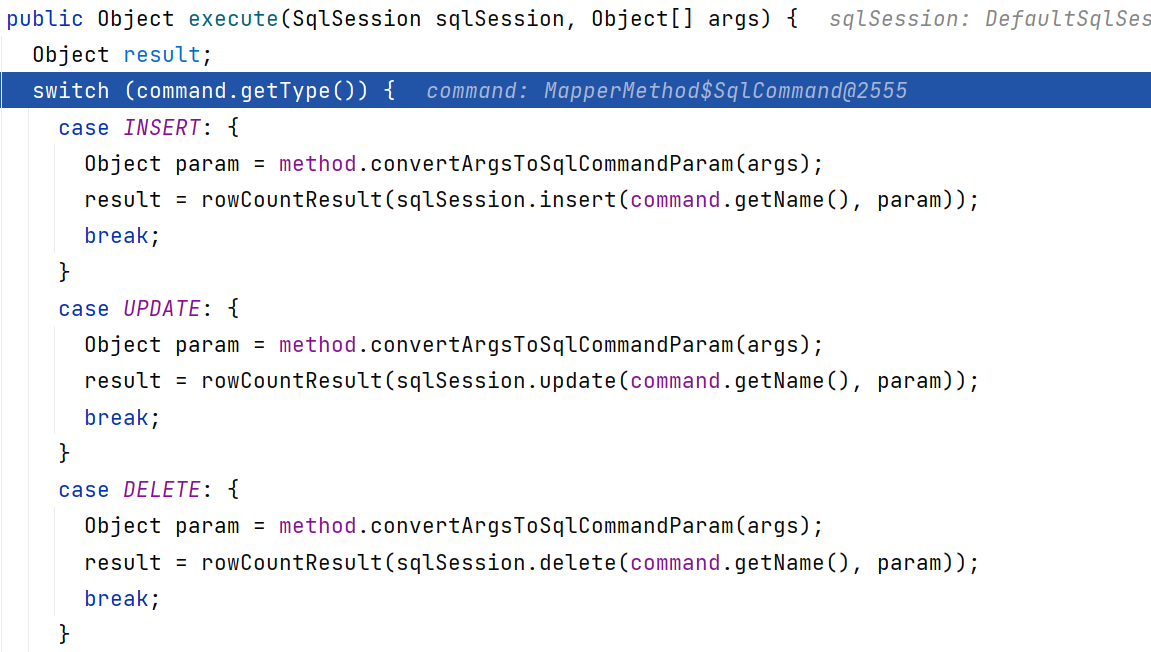
Task: Click the sqlSession.update method call
Action: 506,381
